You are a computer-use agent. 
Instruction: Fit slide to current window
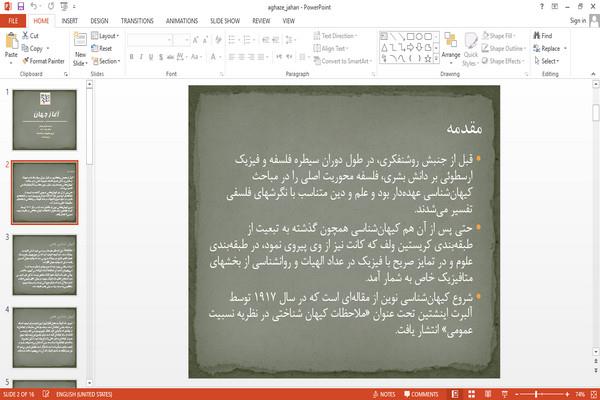tap(593, 394)
